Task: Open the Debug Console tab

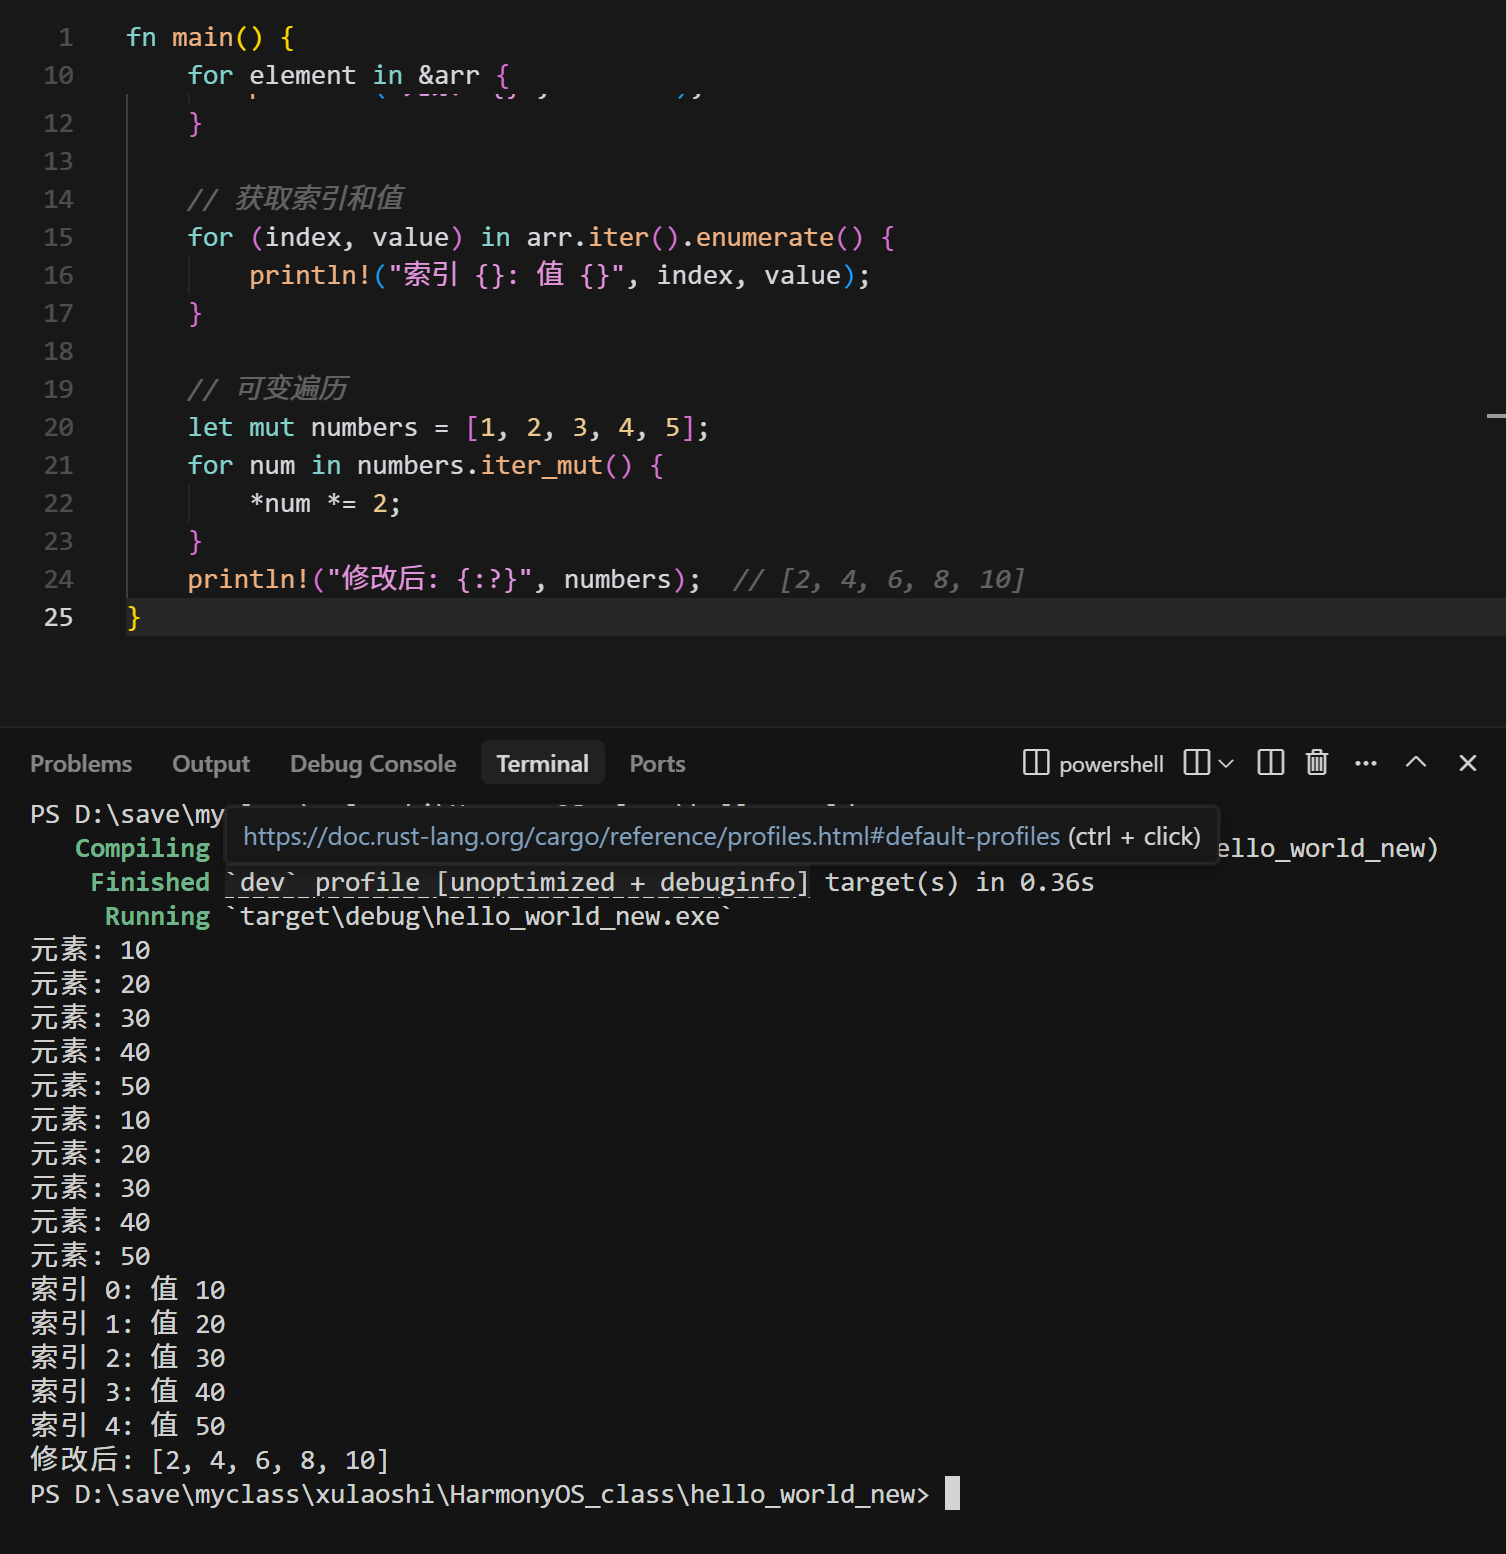Action: click(373, 764)
